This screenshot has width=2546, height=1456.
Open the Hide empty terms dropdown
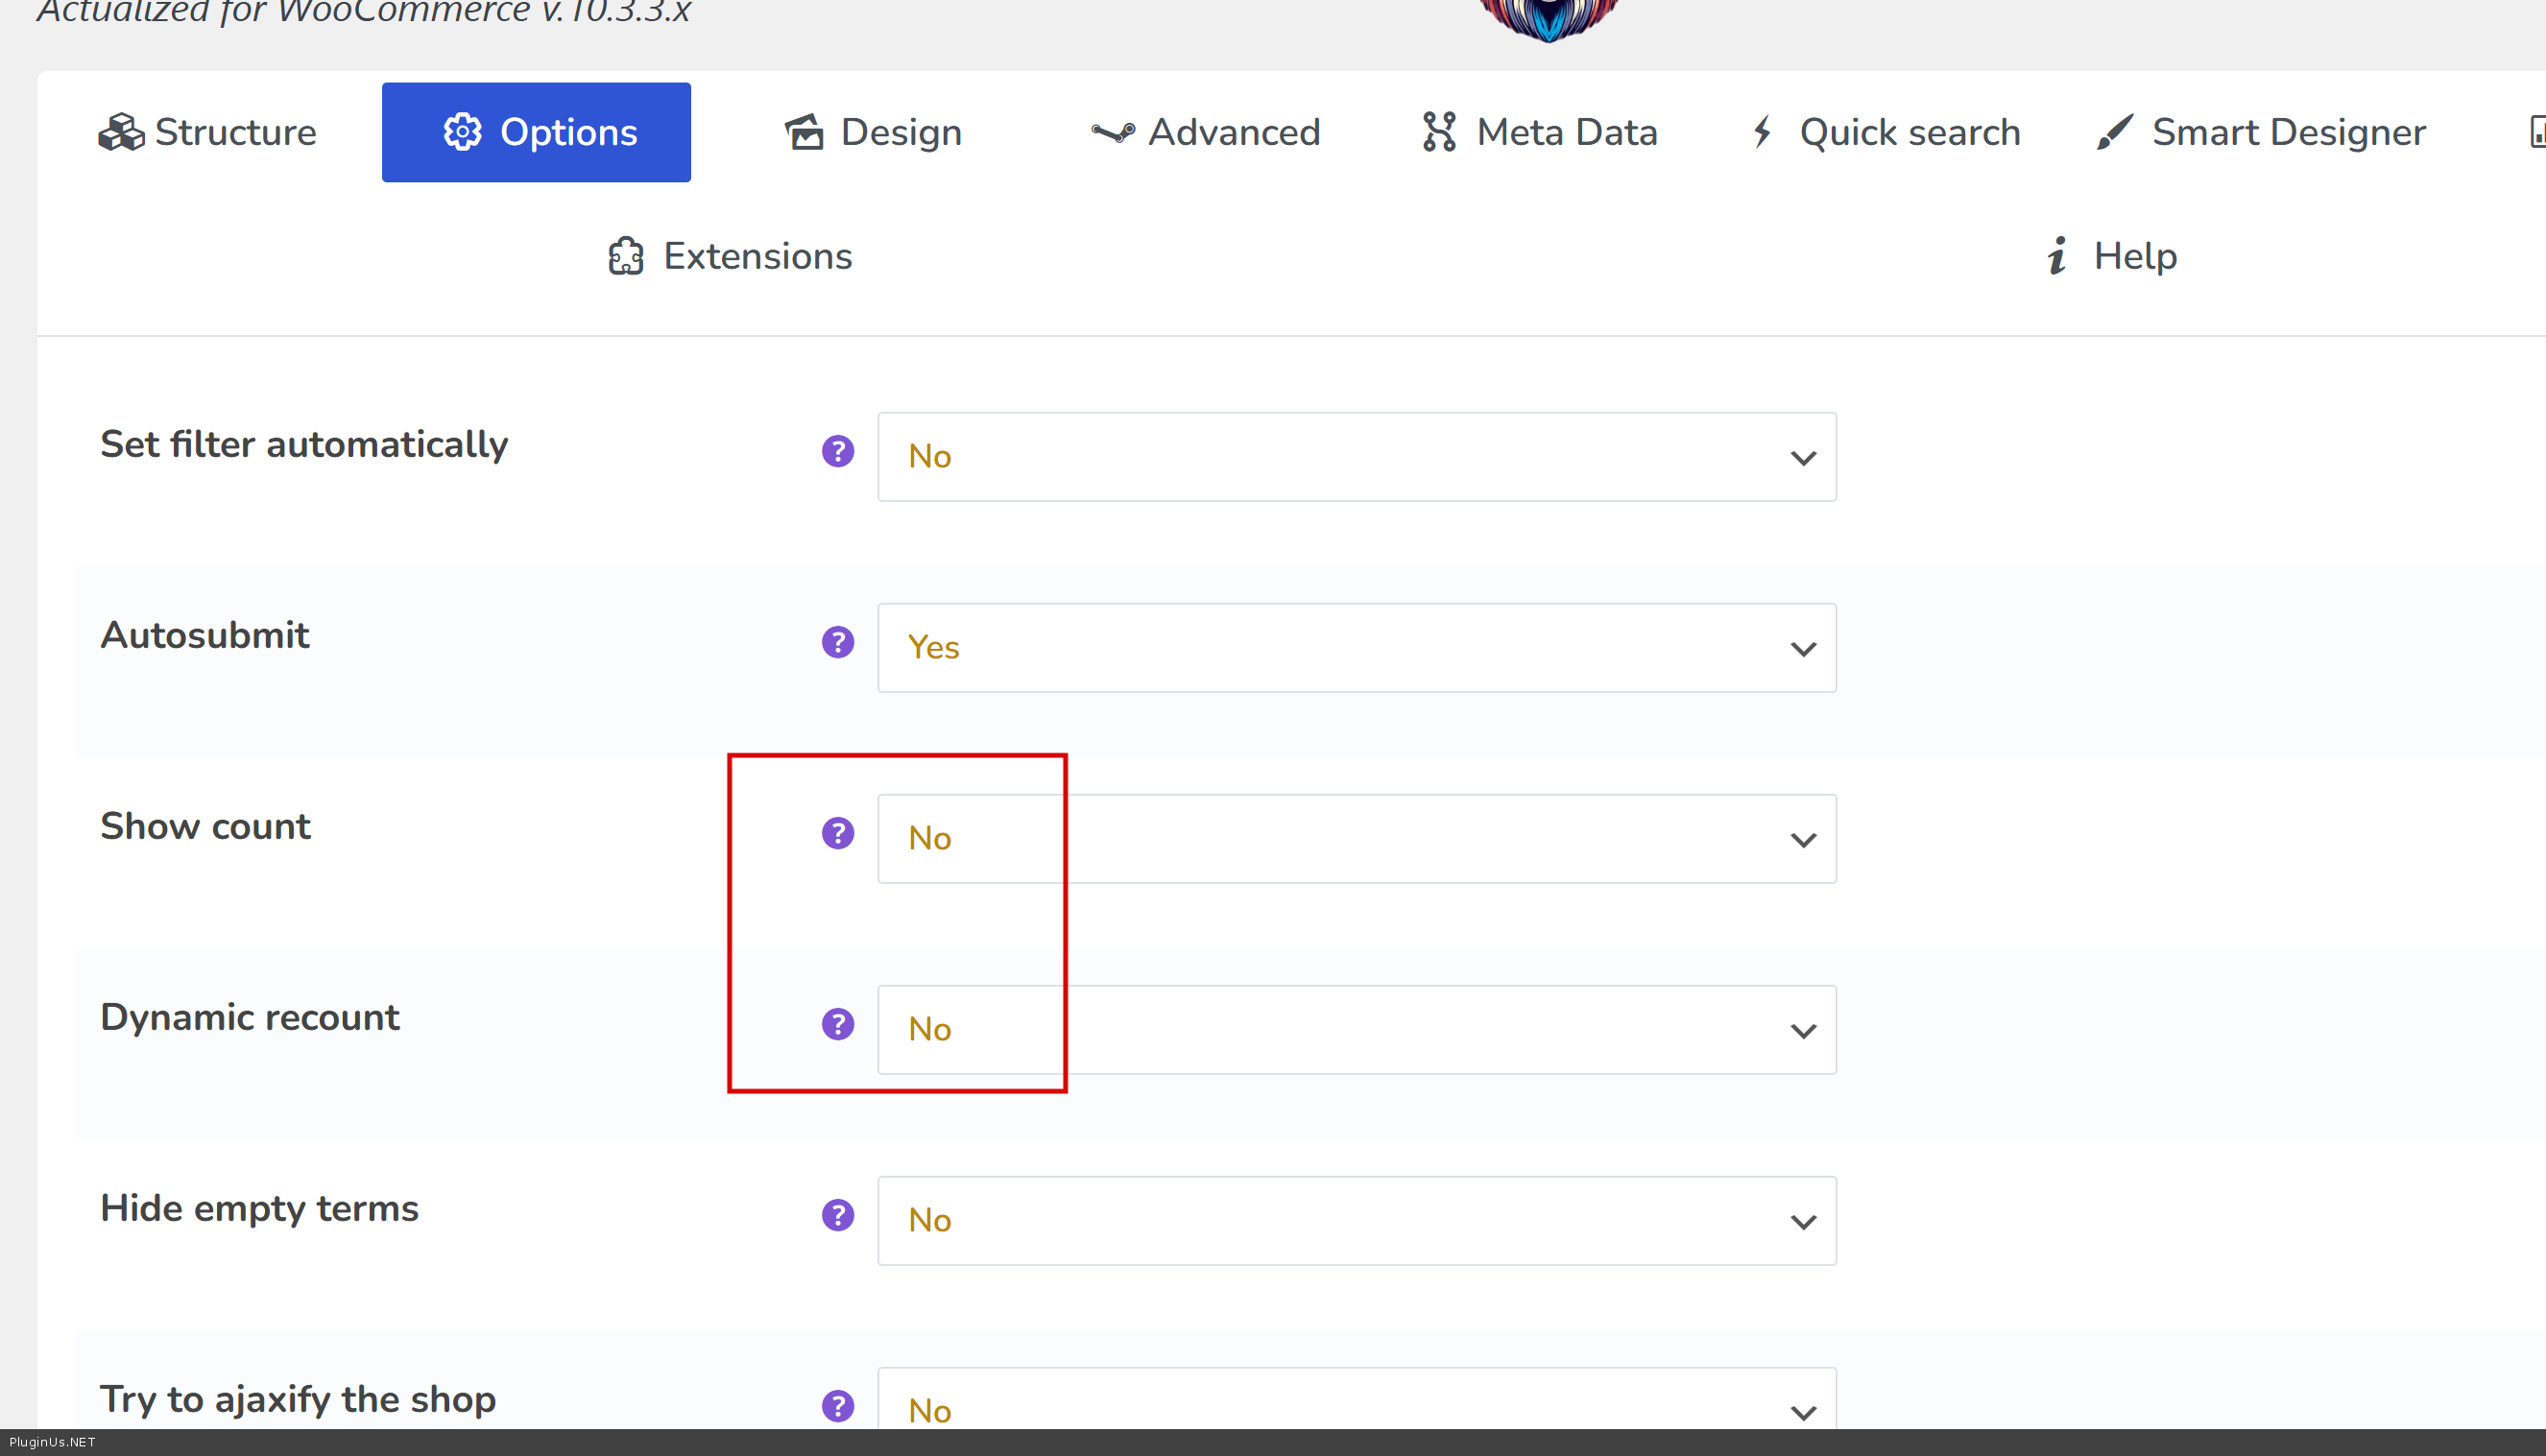[x=1356, y=1221]
